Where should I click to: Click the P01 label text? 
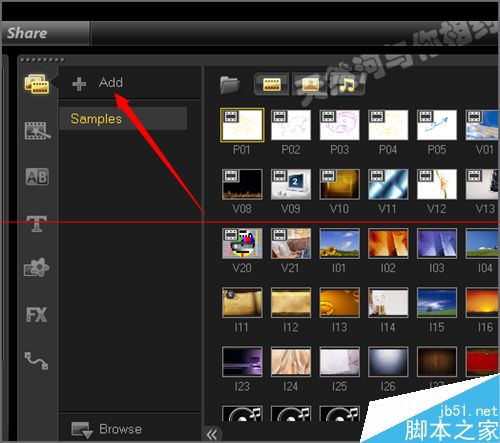point(242,150)
